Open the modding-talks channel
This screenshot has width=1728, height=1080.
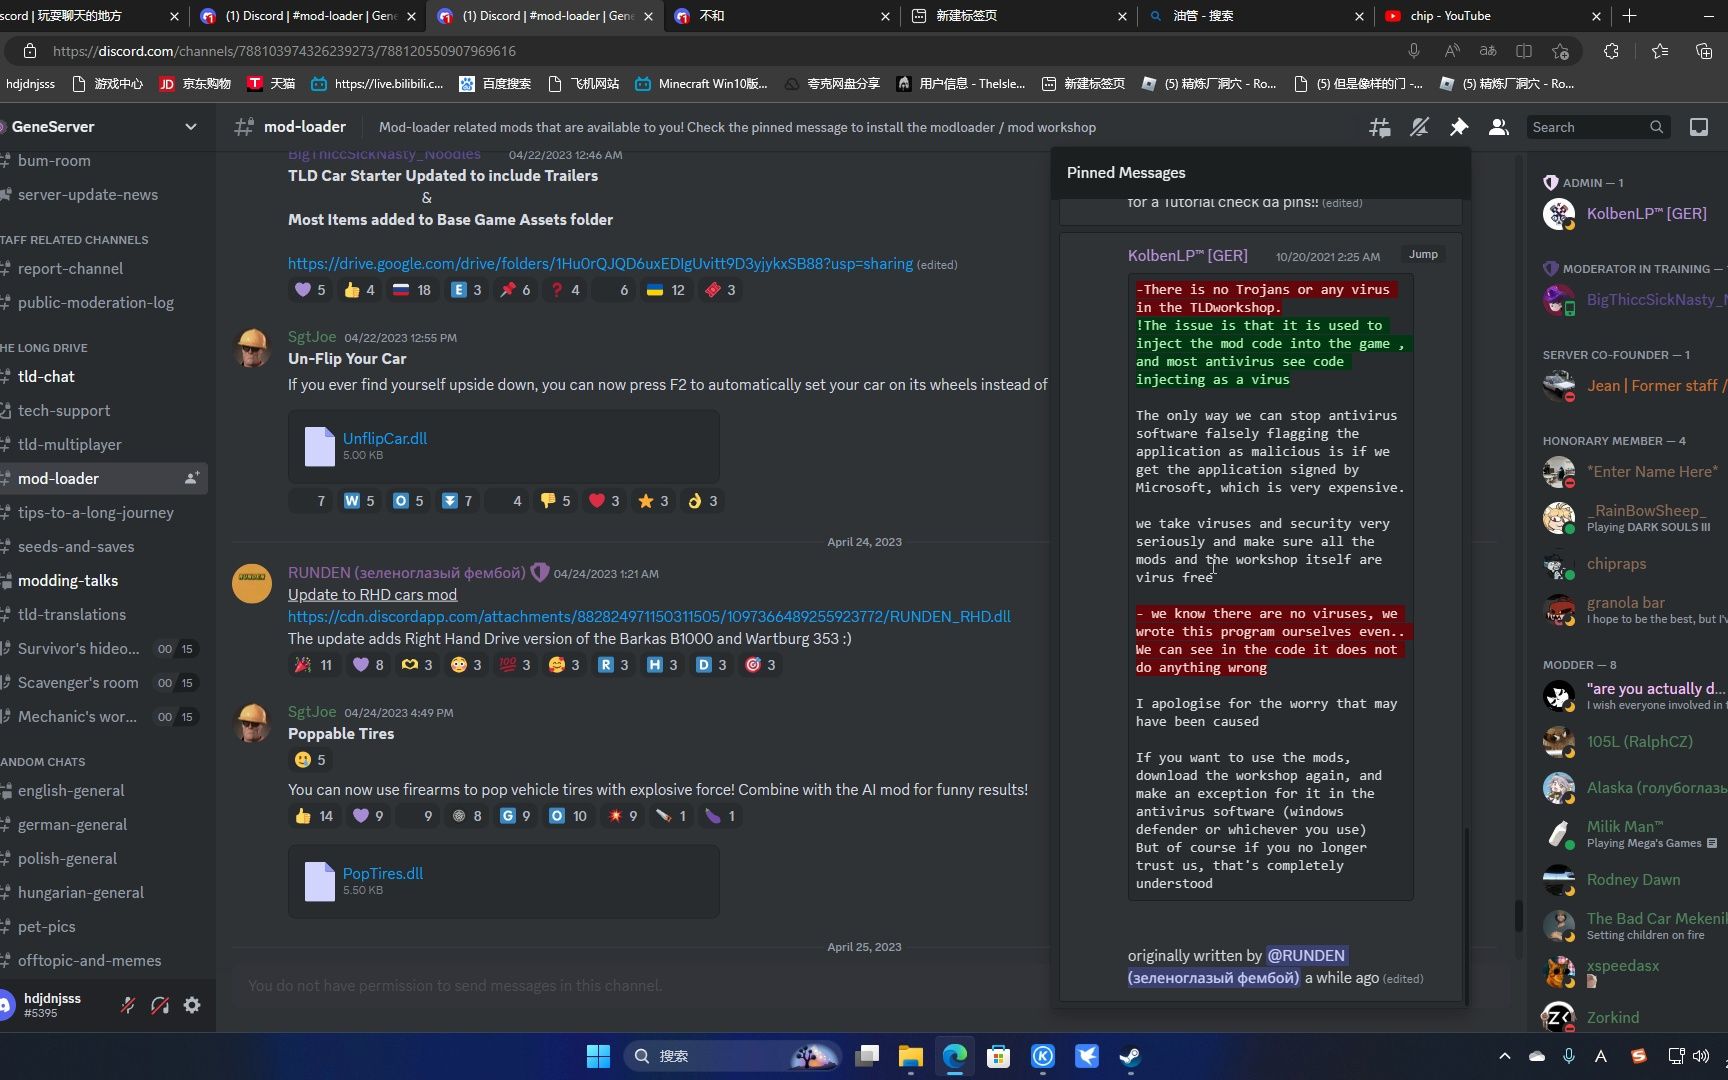coord(68,580)
